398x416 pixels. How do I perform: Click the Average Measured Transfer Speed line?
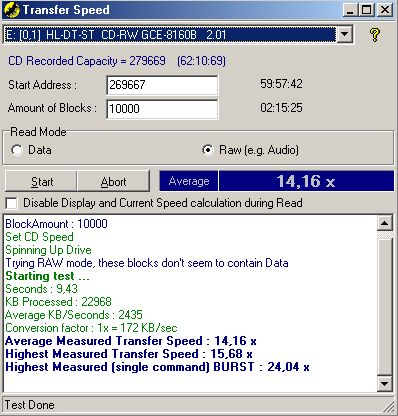[131, 341]
